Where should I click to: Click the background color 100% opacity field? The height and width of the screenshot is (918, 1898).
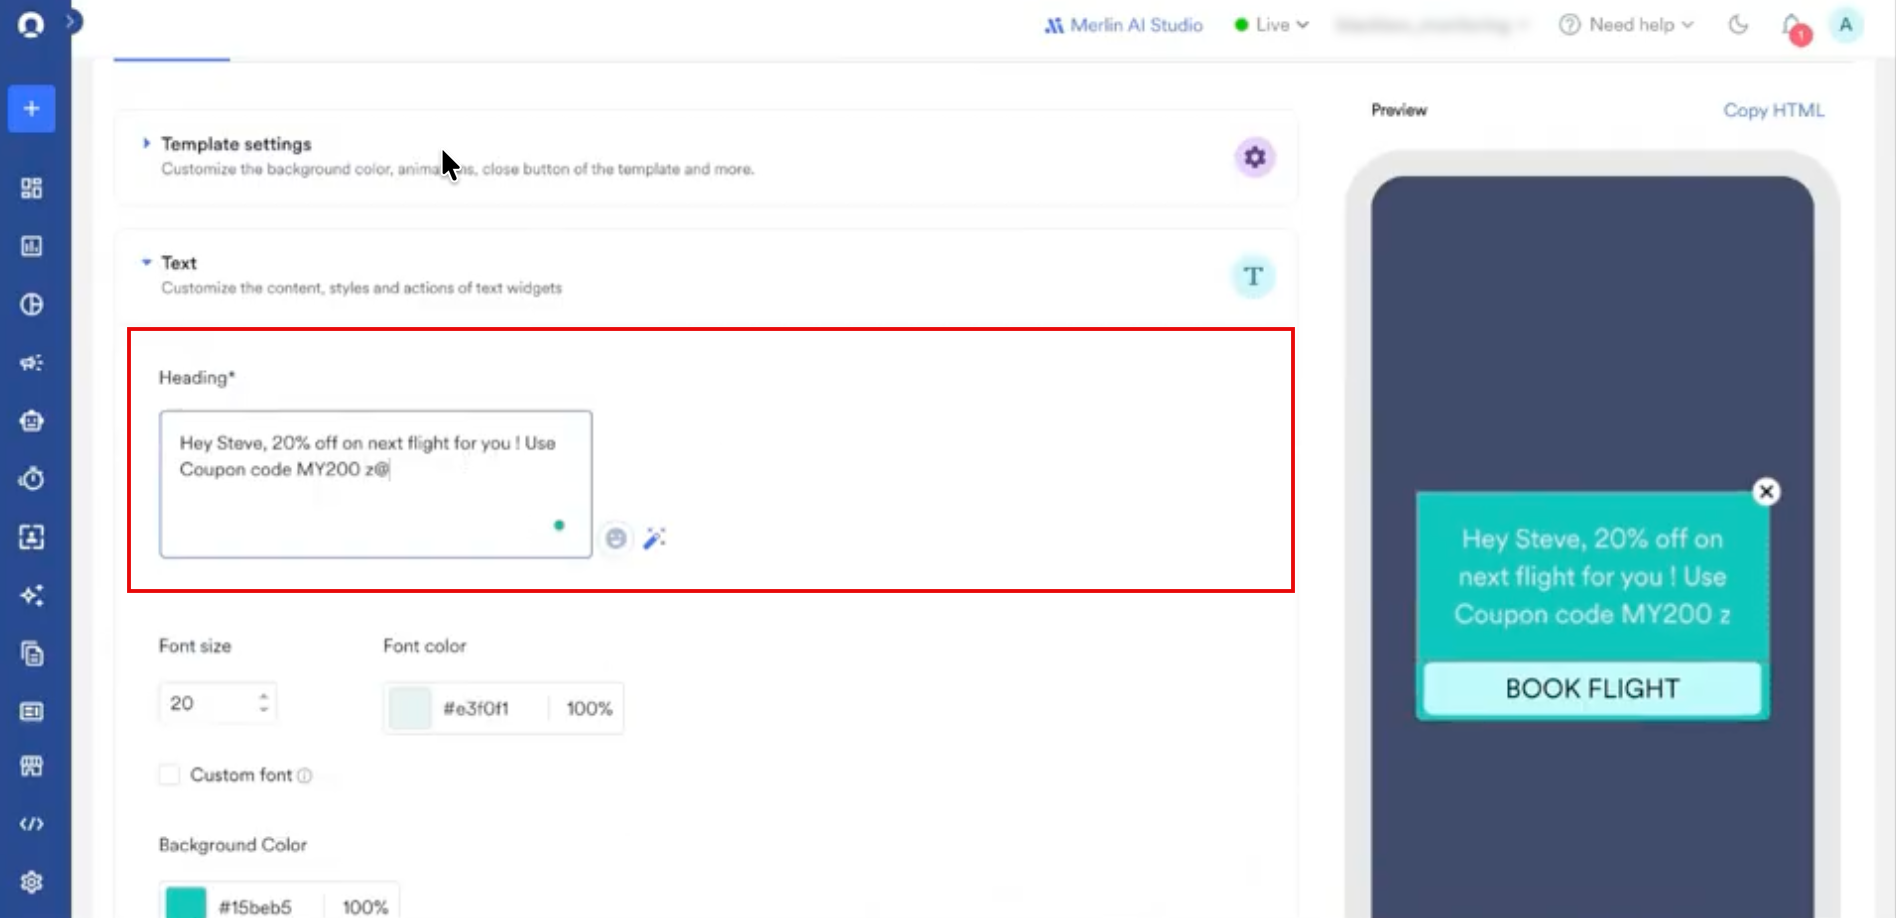pos(365,907)
